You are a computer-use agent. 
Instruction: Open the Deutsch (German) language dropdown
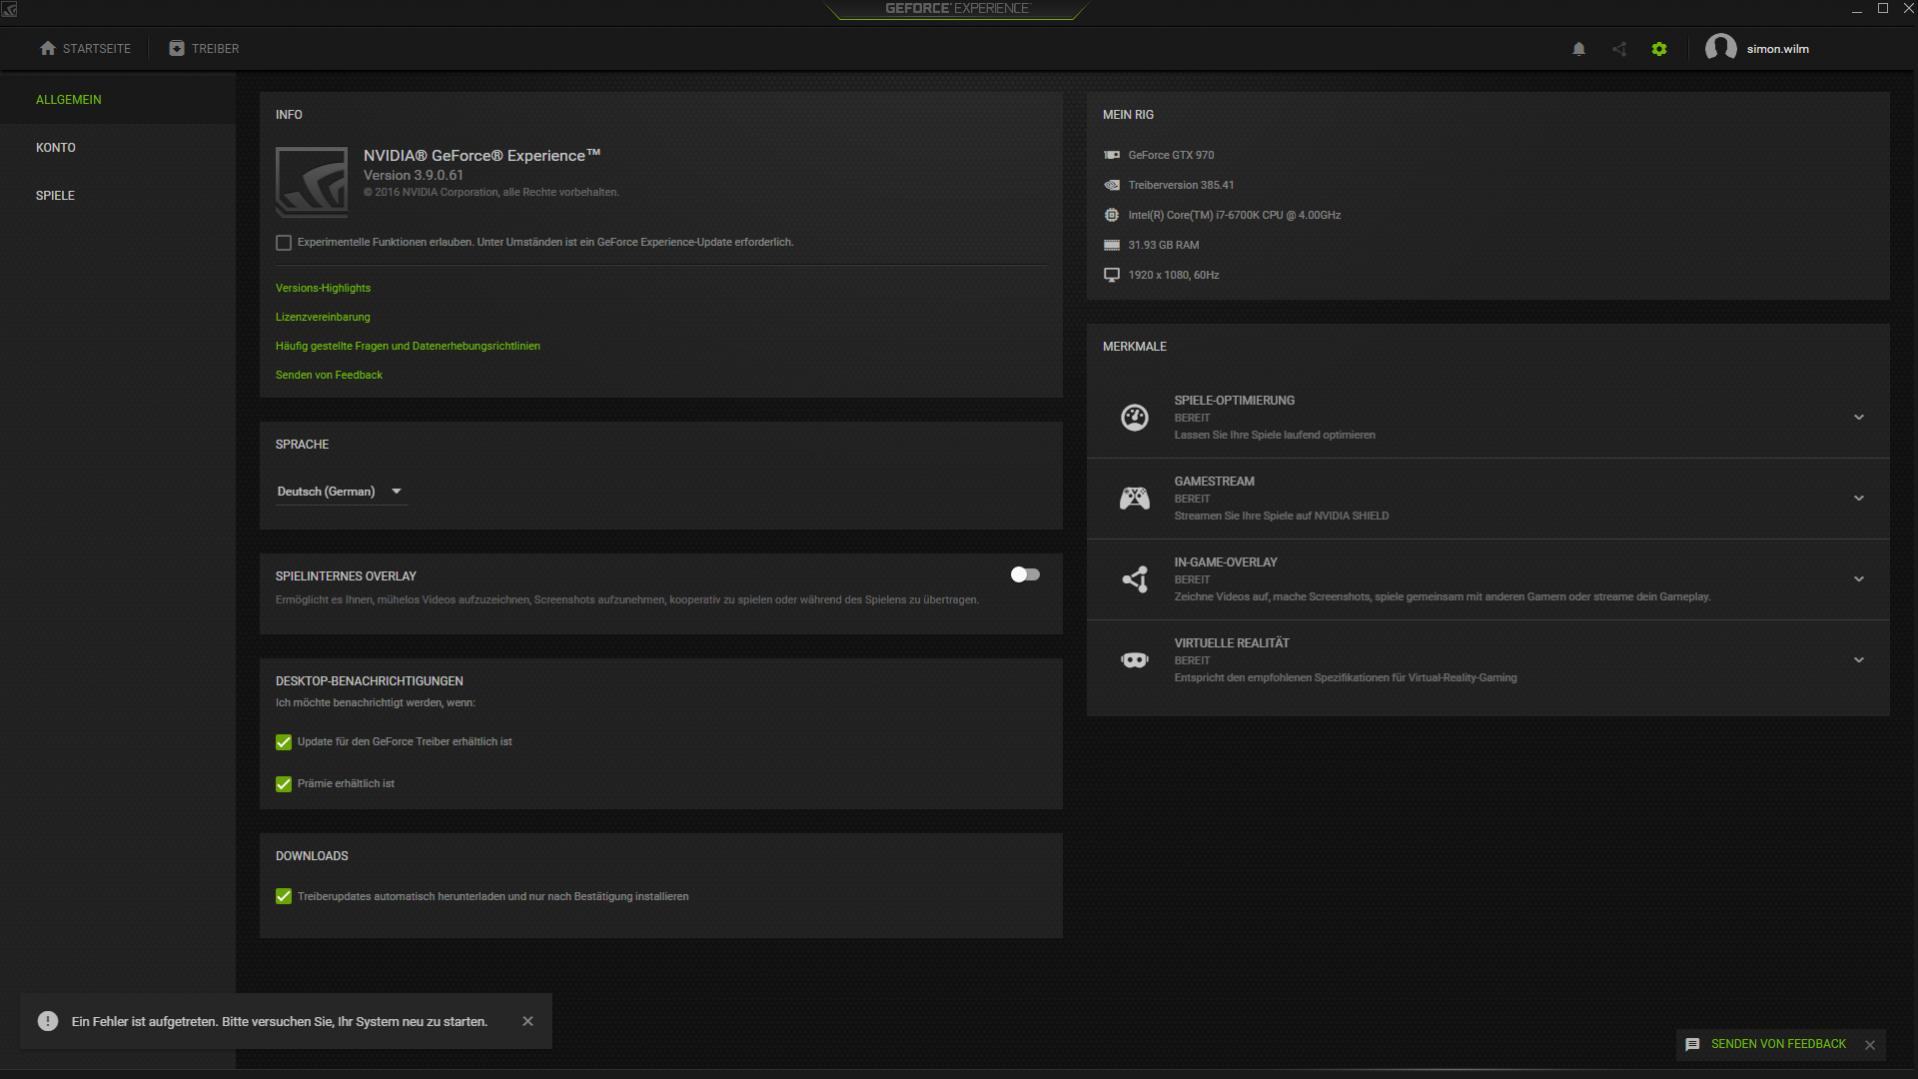tap(340, 491)
